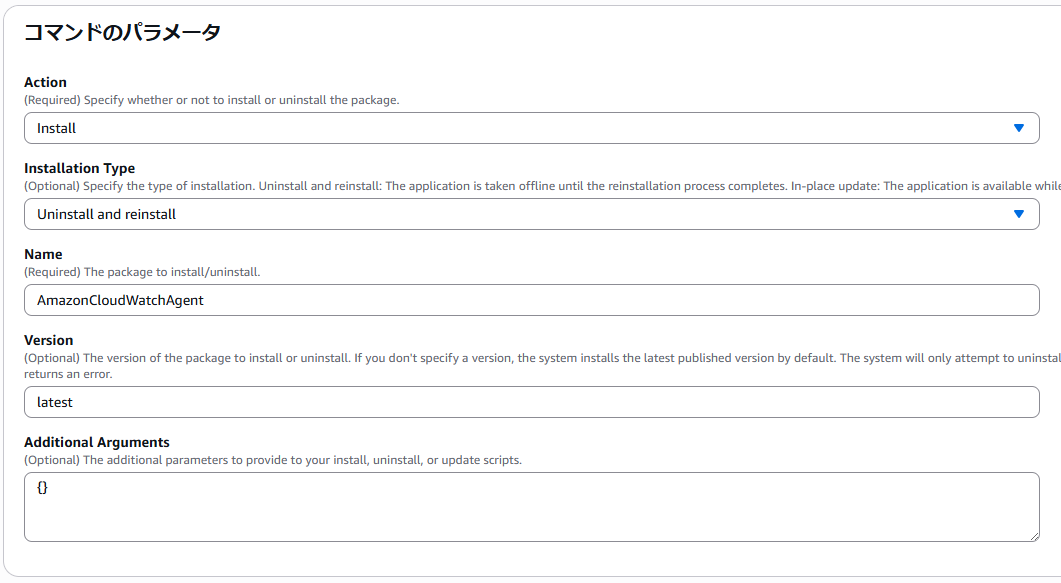Viewport: 1061px width, 583px height.
Task: Click the Version field label
Action: pyautogui.click(x=49, y=340)
